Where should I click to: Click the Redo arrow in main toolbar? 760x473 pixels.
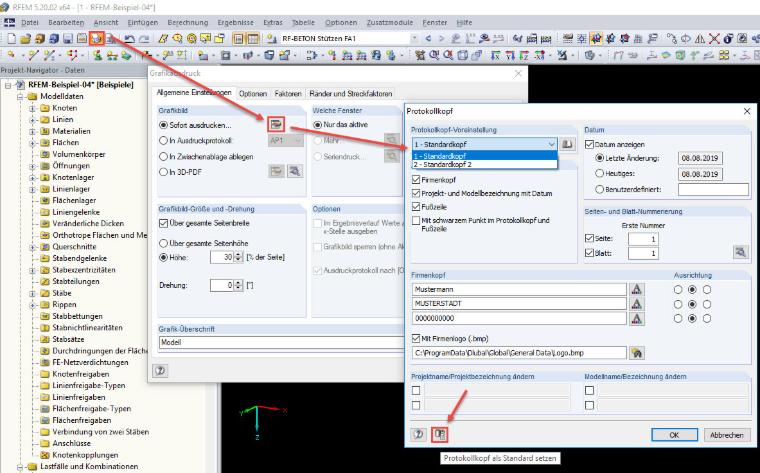click(x=144, y=39)
